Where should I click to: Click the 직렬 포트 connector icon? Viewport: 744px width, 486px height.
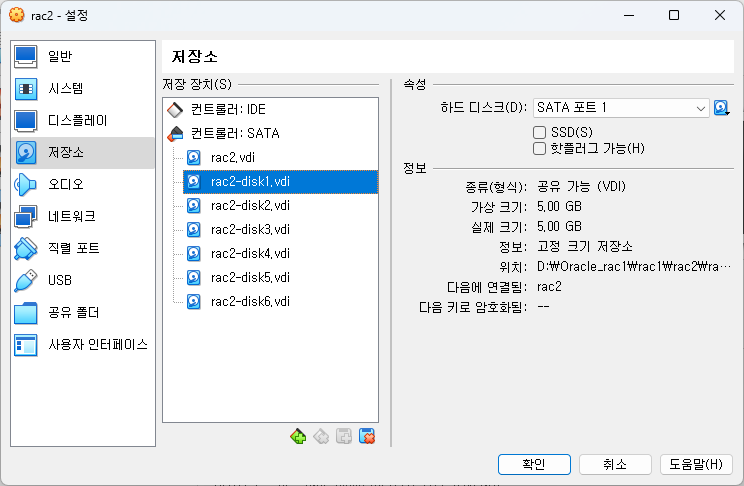coord(26,249)
